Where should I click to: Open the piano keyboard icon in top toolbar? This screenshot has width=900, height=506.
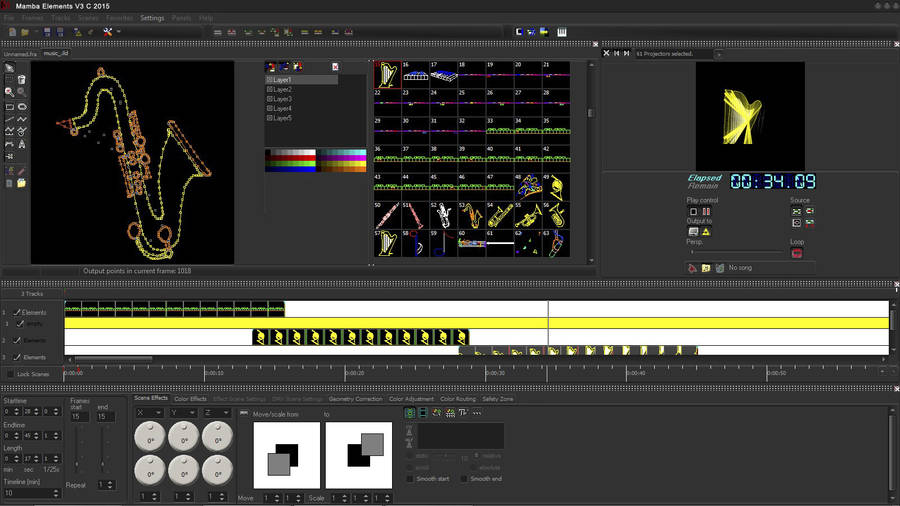562,32
